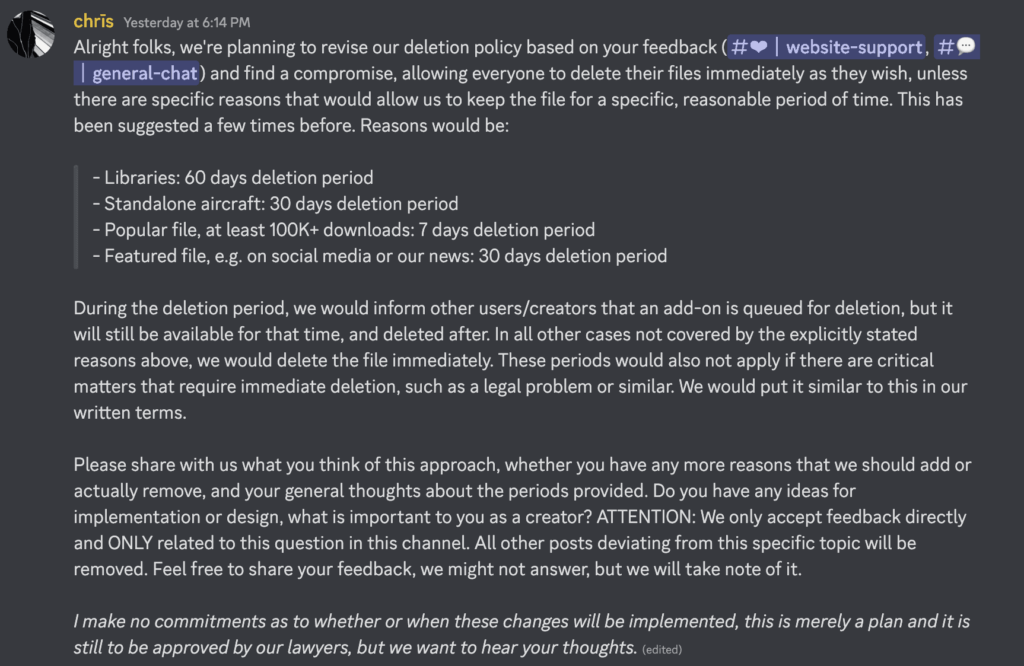Click the paragraph starting "During the deletion period"
Image resolution: width=1024 pixels, height=666 pixels.
(x=520, y=360)
